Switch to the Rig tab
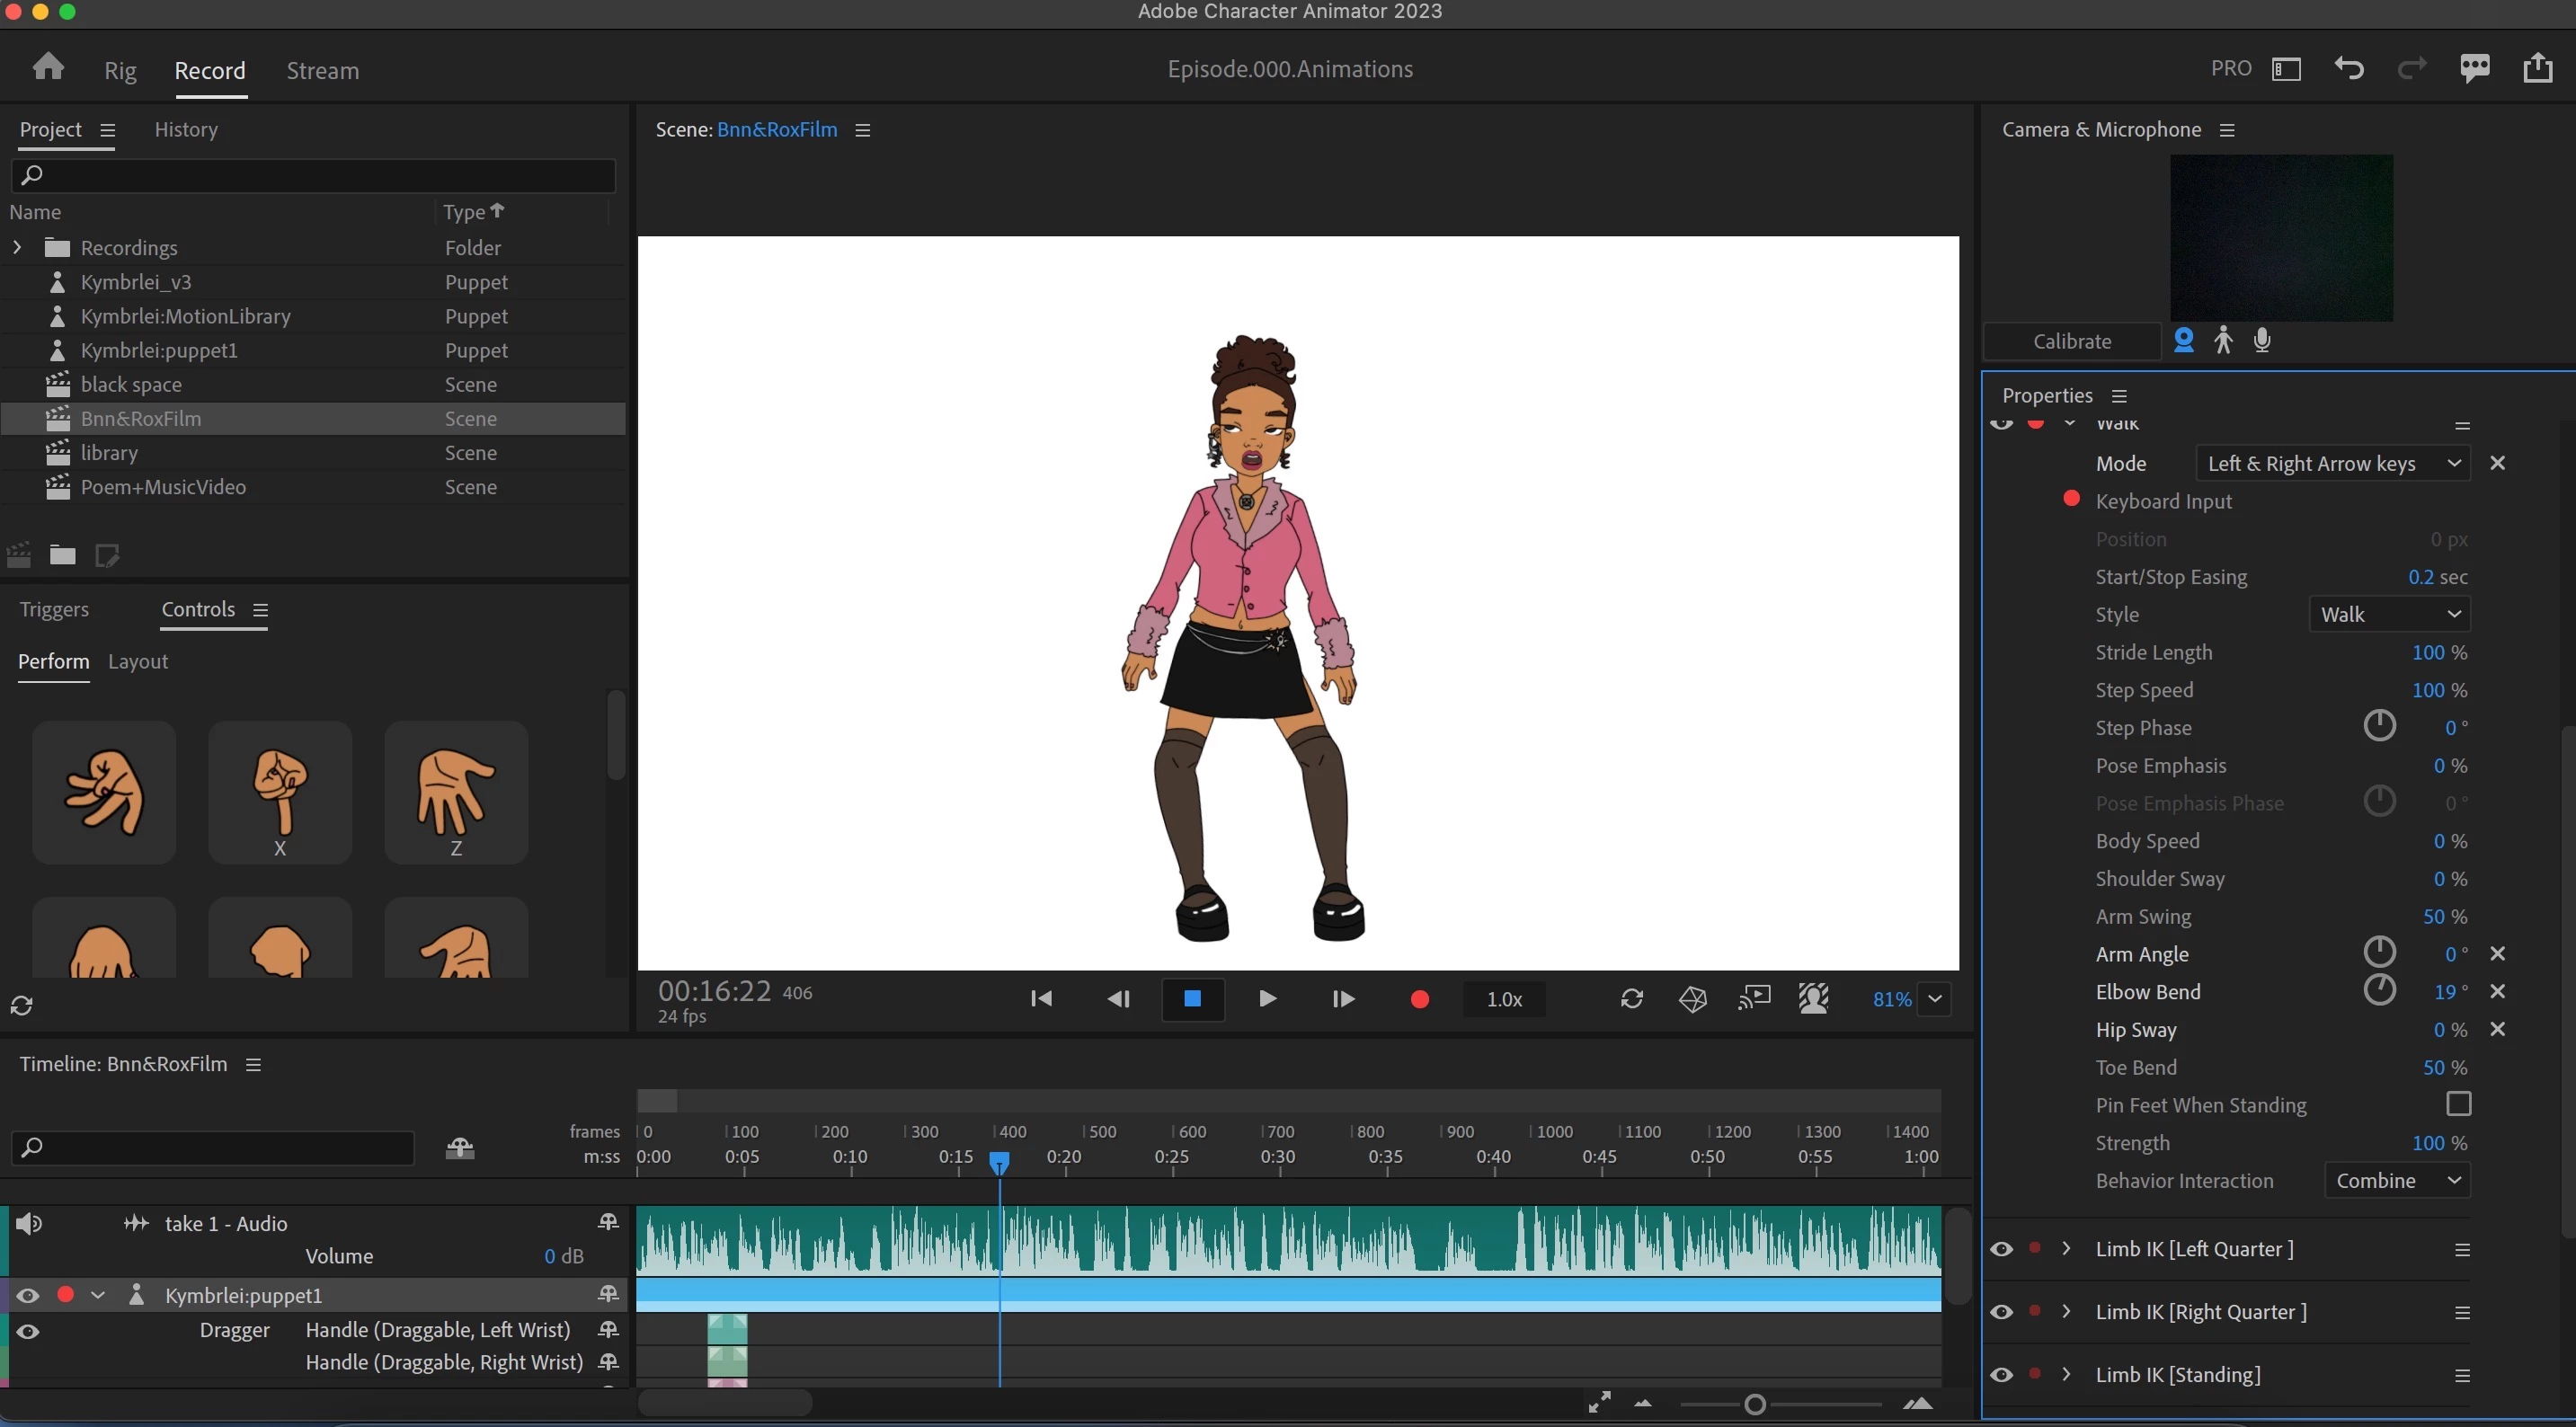 click(x=120, y=70)
